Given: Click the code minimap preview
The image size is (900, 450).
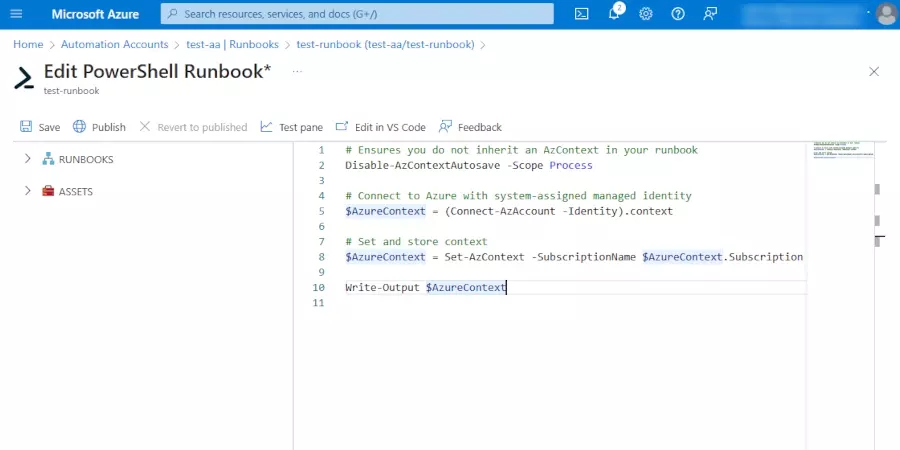Looking at the screenshot, I should (842, 150).
